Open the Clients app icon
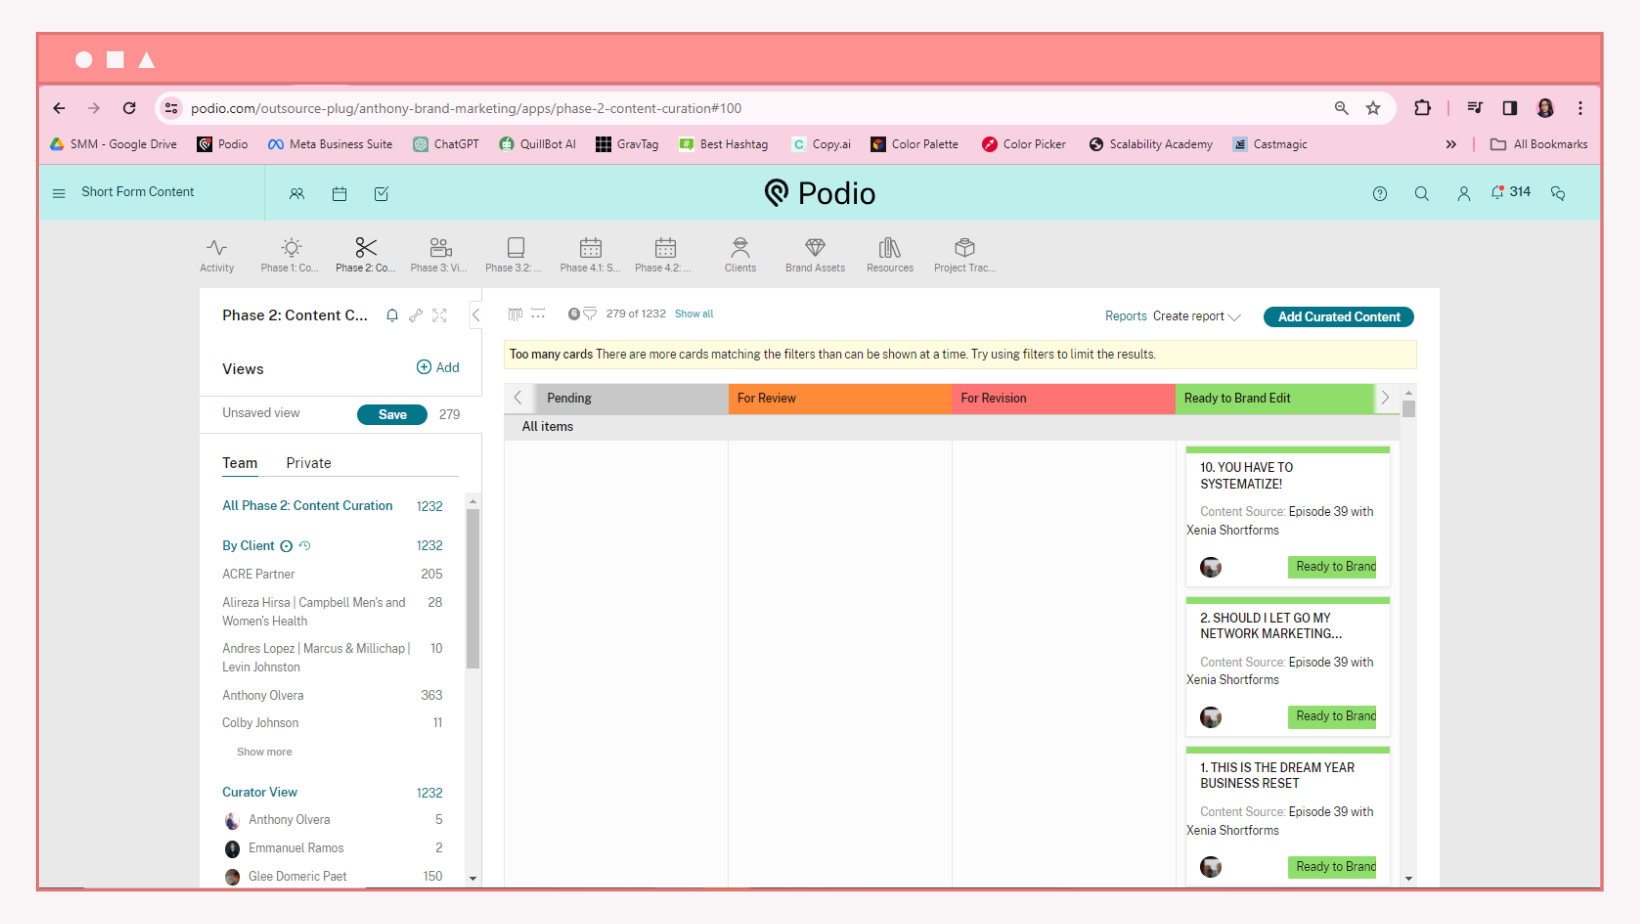 click(x=740, y=254)
